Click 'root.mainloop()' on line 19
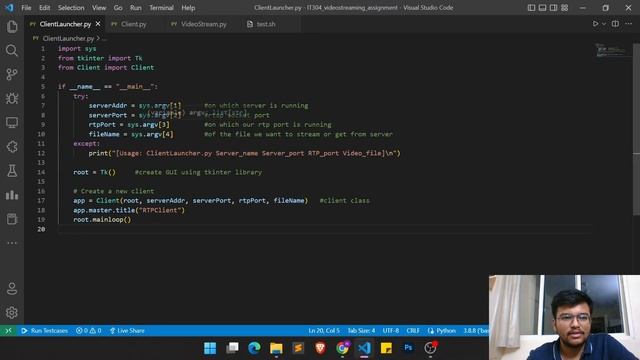This screenshot has width=640, height=360. pos(102,220)
